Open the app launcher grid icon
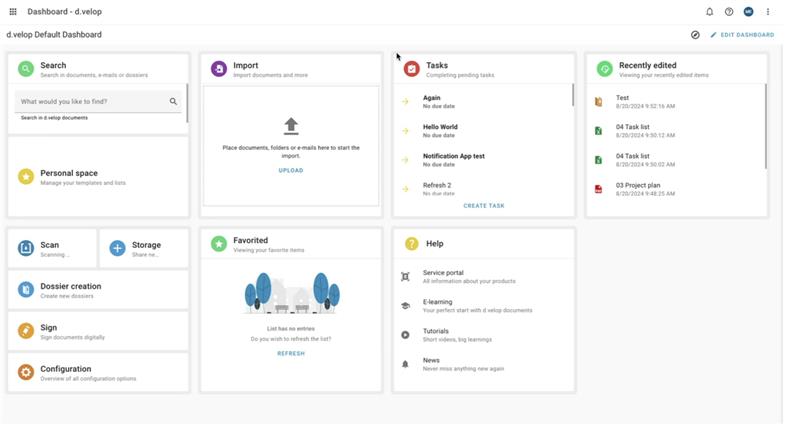 point(13,12)
